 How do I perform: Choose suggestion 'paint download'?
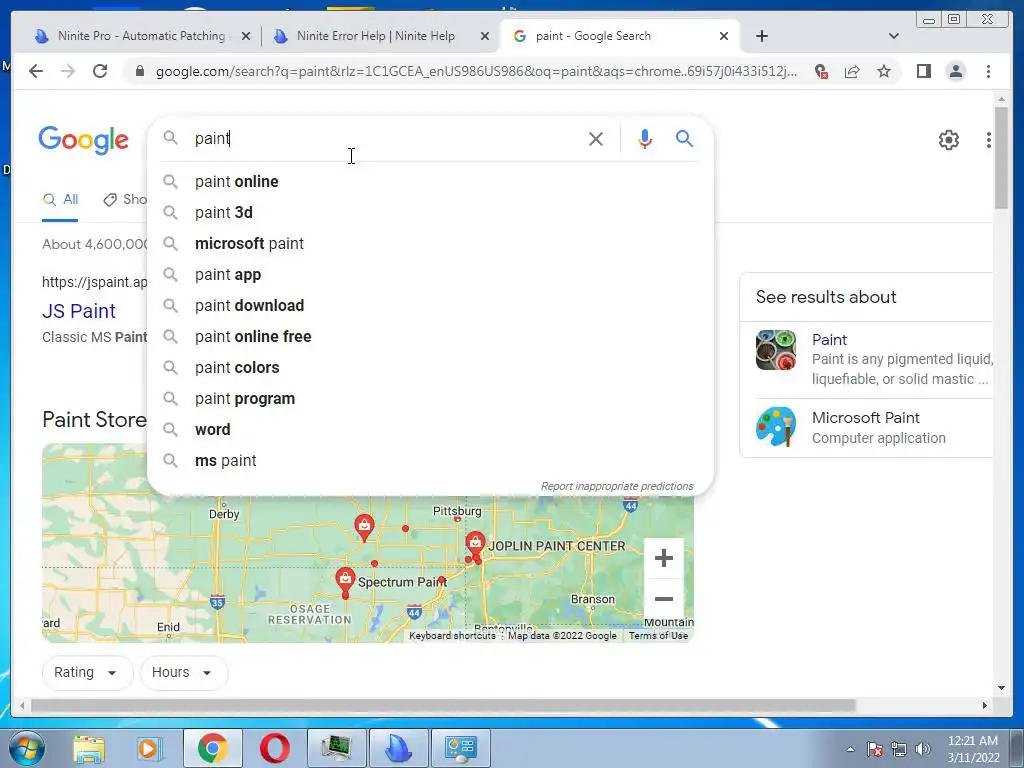click(431, 306)
